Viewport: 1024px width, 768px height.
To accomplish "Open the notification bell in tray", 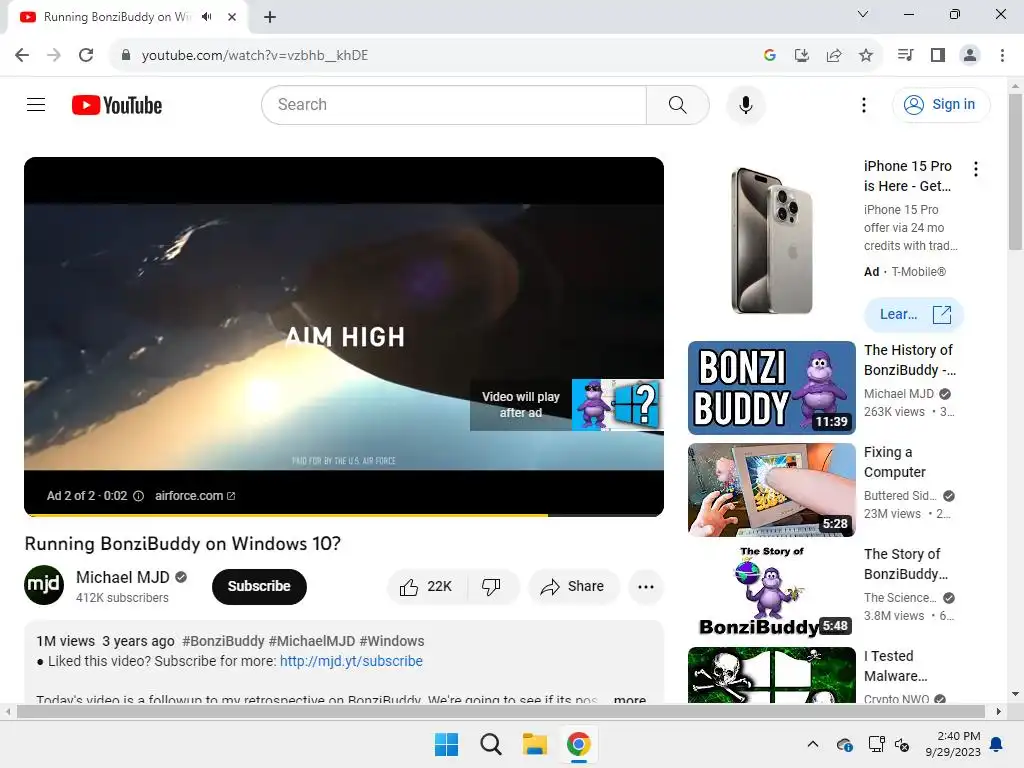I will [x=997, y=744].
